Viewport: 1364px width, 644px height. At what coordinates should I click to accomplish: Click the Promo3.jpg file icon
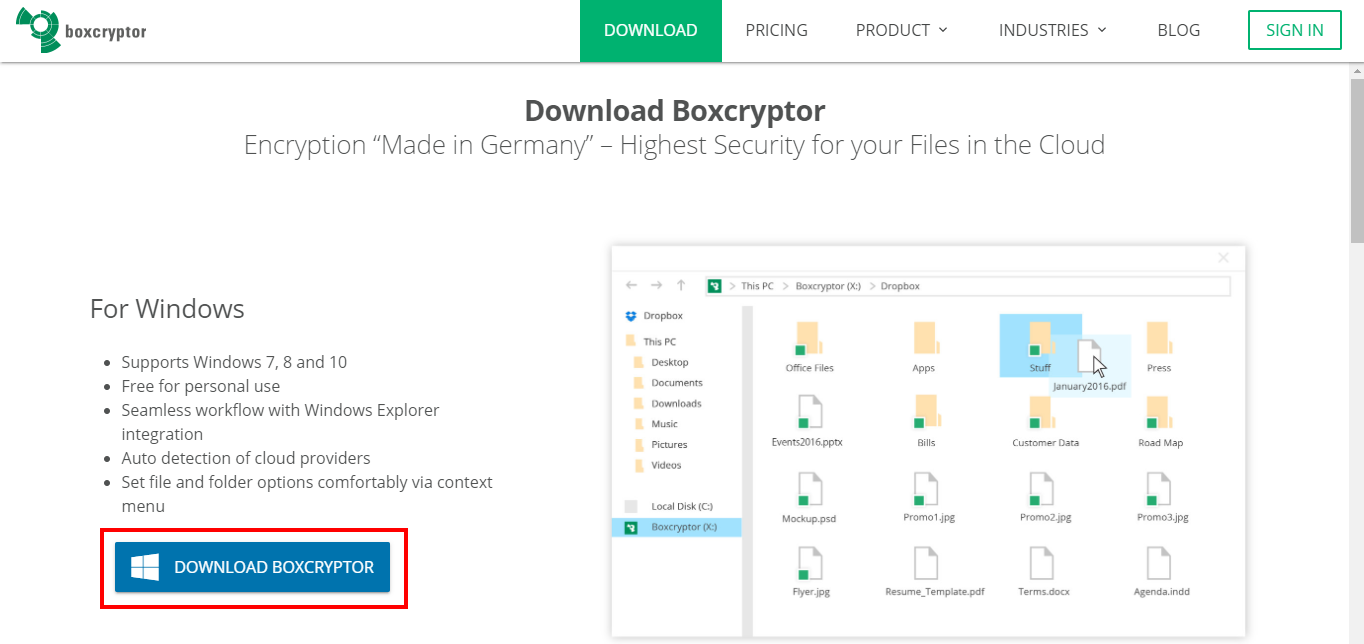tap(1160, 488)
